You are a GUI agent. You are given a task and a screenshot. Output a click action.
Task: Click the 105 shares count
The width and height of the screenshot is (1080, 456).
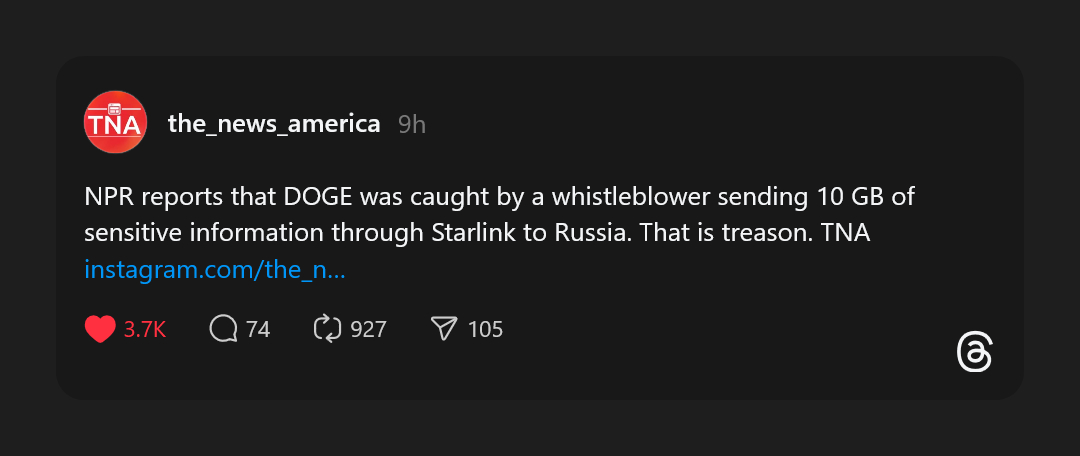(x=485, y=329)
